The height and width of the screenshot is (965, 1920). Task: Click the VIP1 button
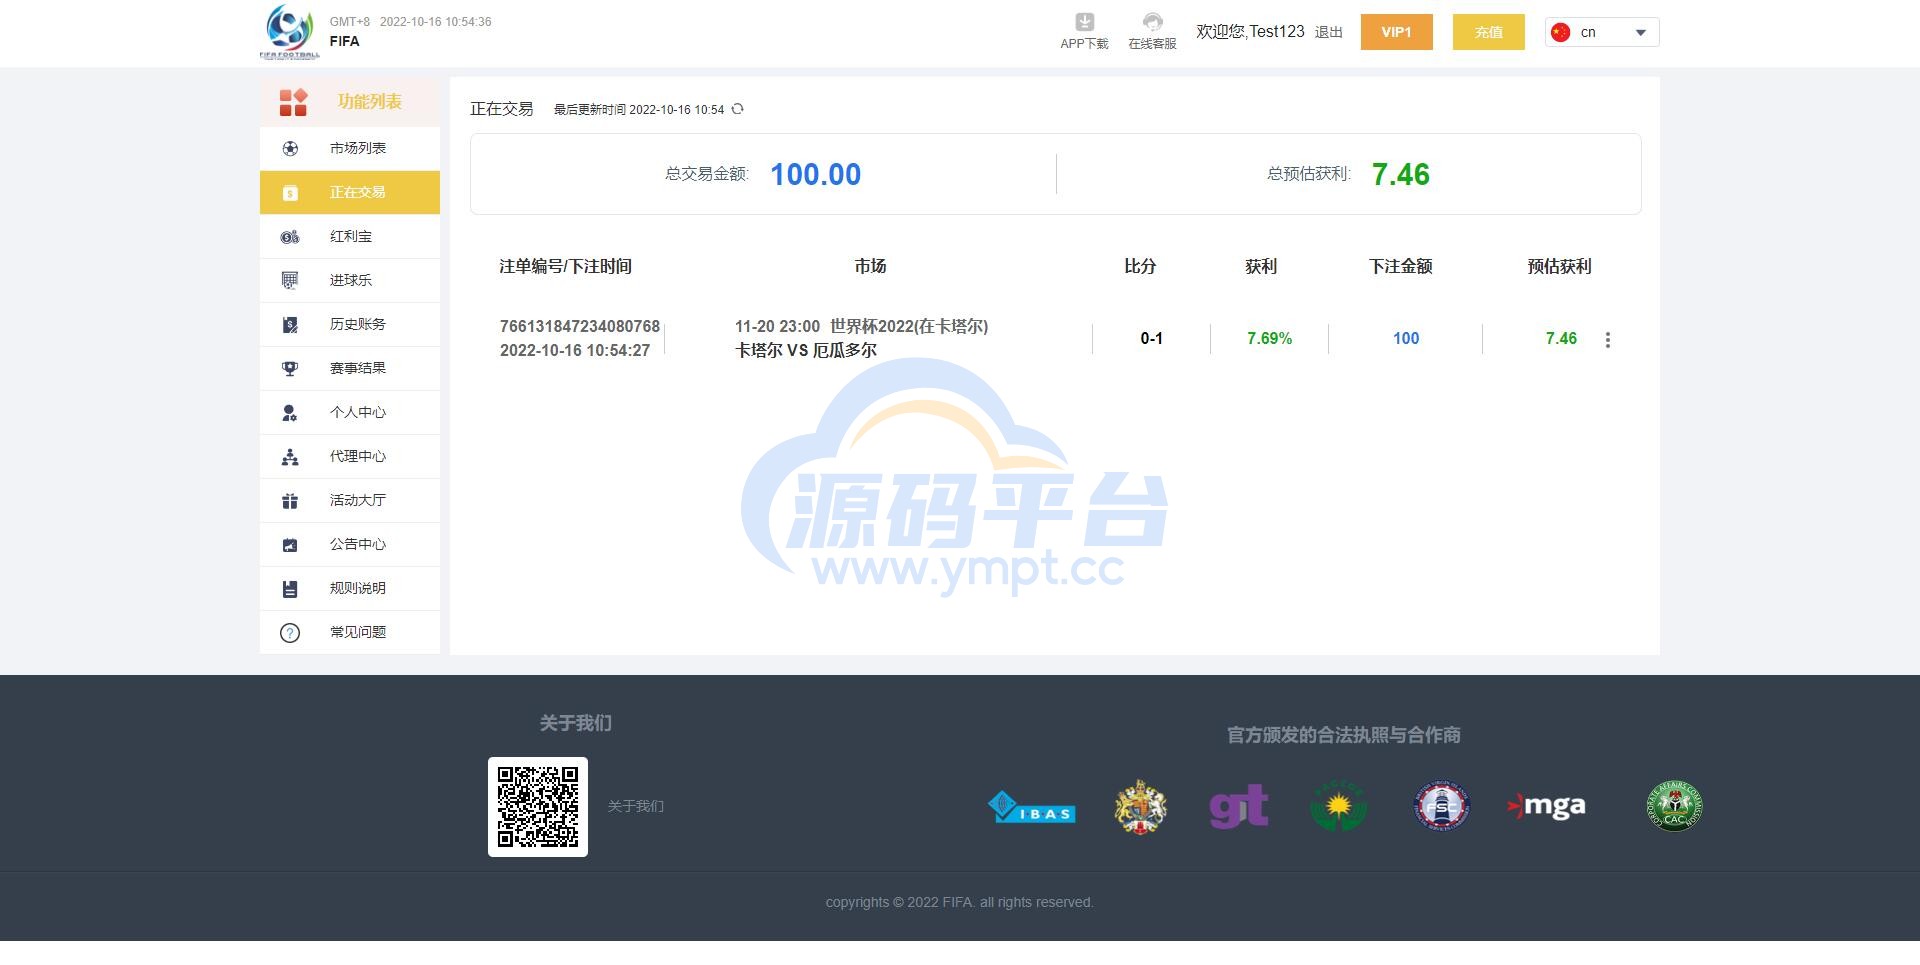[1397, 32]
